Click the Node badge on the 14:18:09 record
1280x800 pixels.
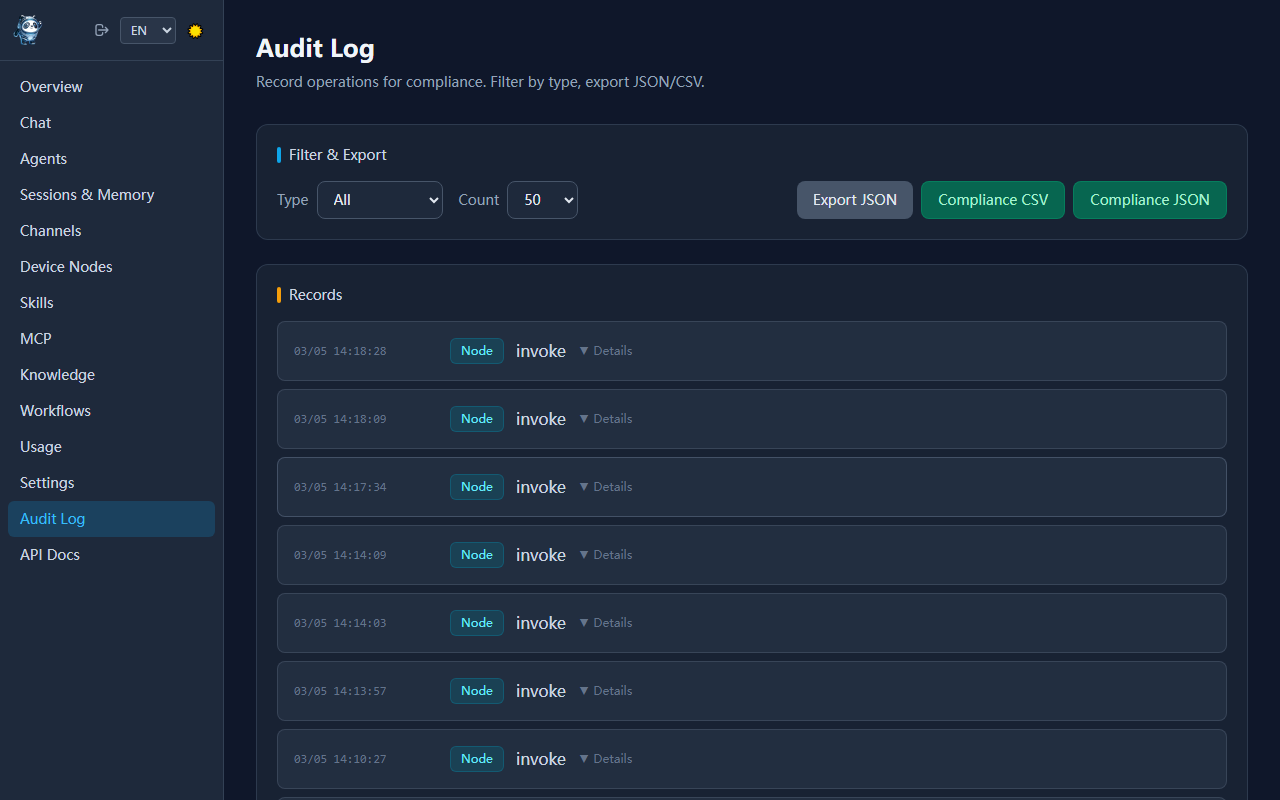pyautogui.click(x=477, y=419)
